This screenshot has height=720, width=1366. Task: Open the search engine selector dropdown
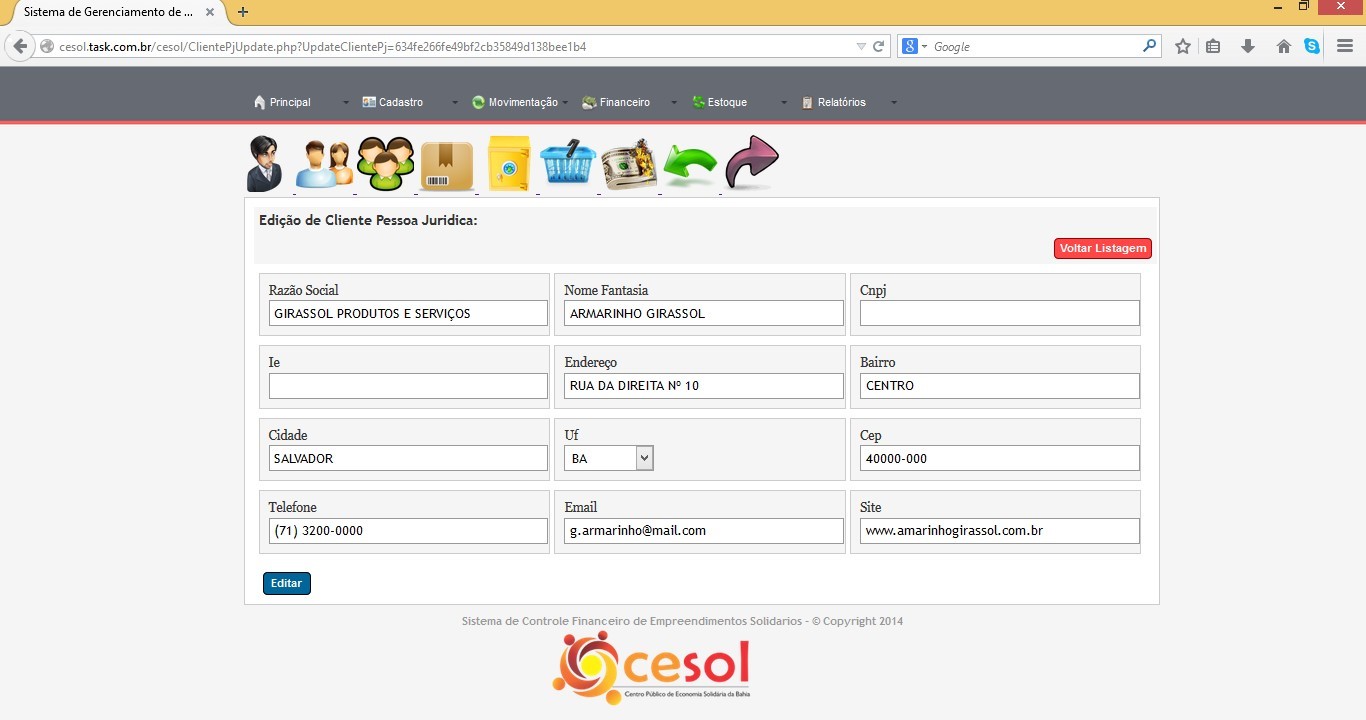[914, 47]
